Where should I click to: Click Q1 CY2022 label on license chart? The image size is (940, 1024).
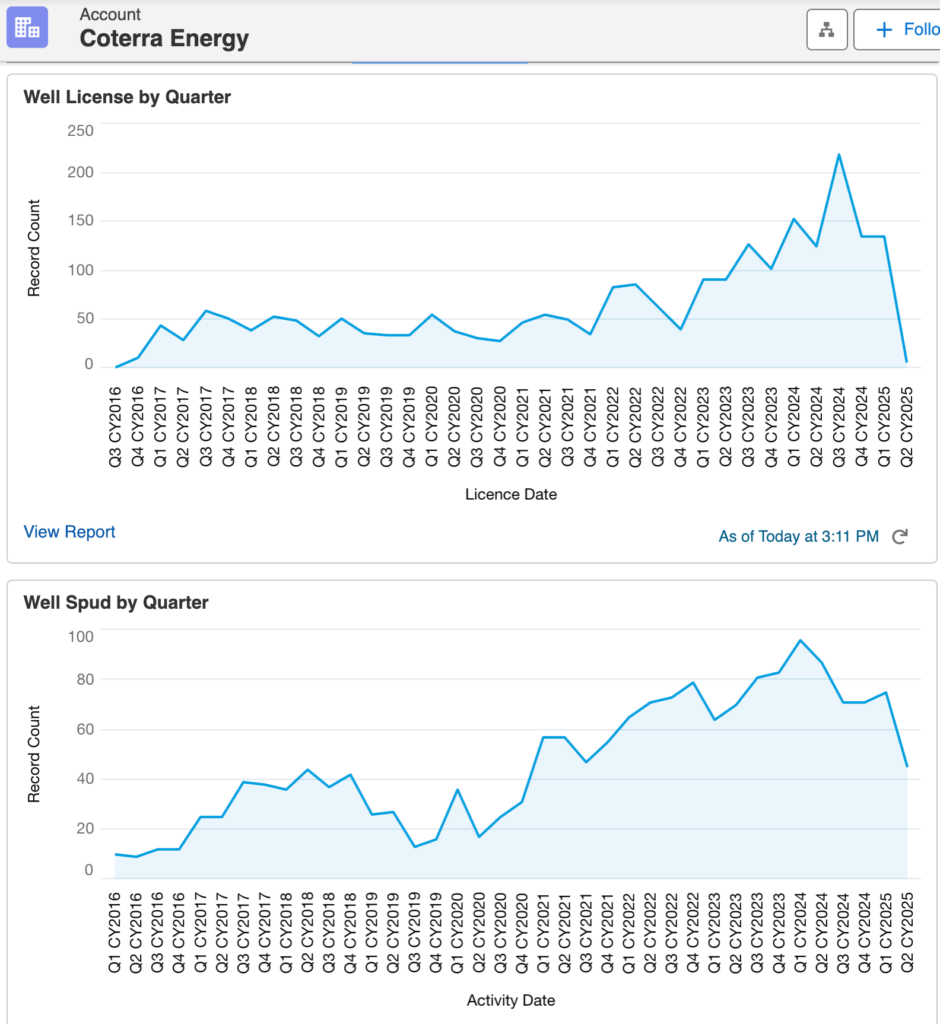pyautogui.click(x=612, y=426)
